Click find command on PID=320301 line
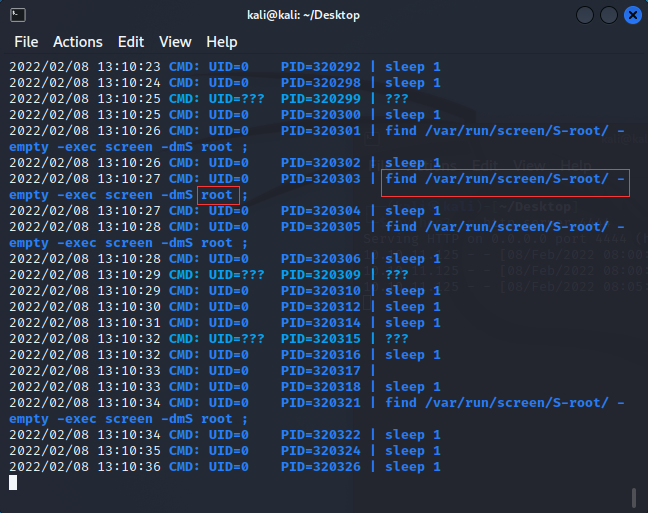 tap(505, 131)
